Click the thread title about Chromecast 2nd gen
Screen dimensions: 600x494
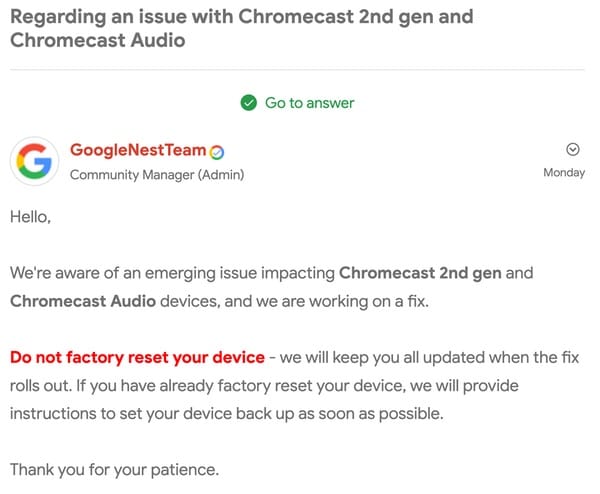(x=242, y=28)
